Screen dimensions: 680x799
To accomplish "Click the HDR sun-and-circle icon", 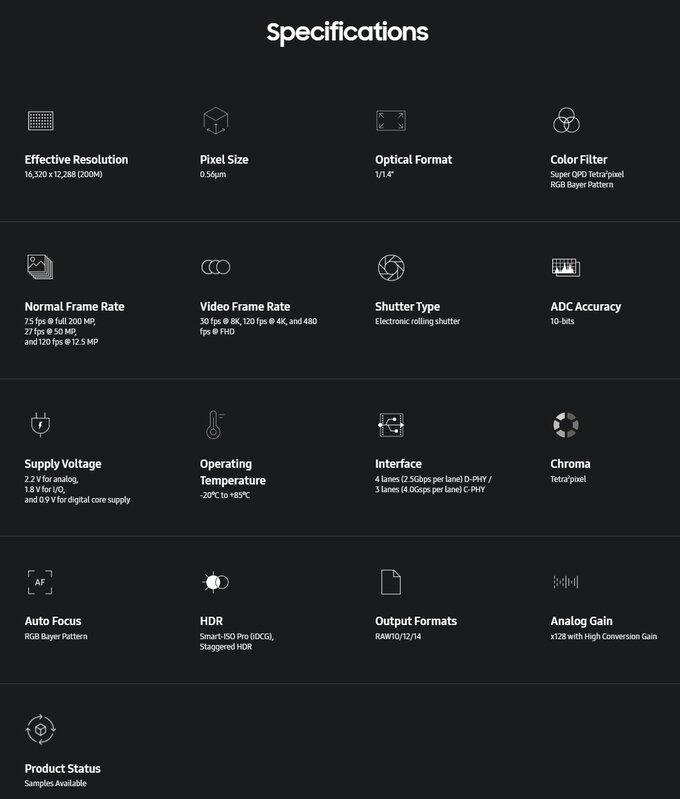I will [x=216, y=582].
